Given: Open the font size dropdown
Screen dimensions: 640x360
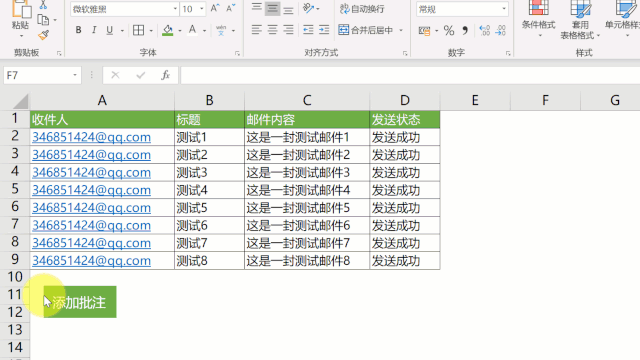Looking at the screenshot, I should tap(201, 9).
